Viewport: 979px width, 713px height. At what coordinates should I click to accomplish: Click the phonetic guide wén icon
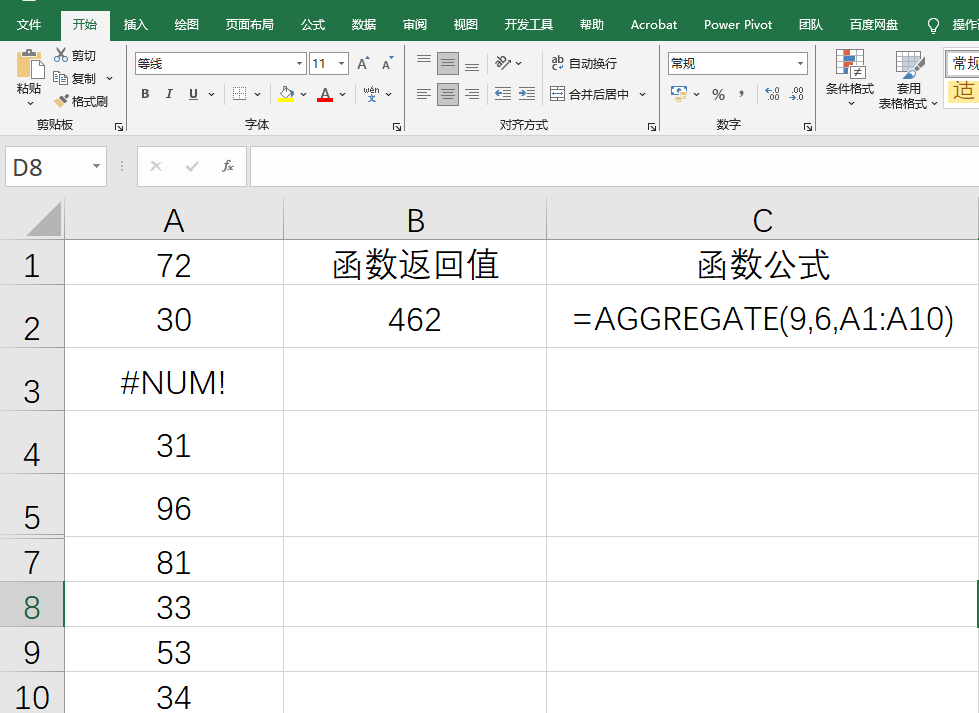click(371, 94)
